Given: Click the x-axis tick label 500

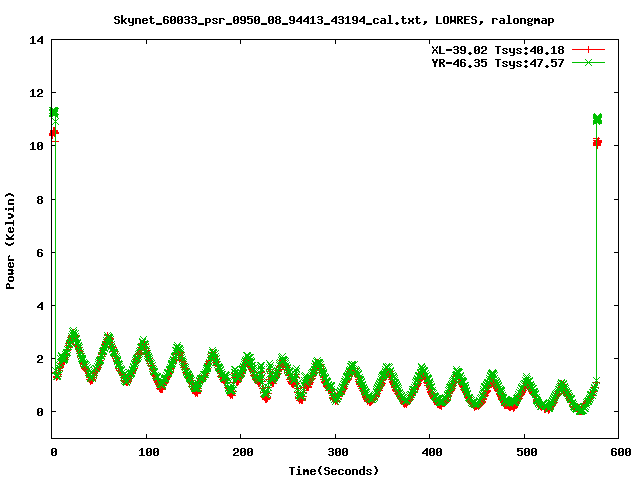Looking at the screenshot, I should 525,452.
